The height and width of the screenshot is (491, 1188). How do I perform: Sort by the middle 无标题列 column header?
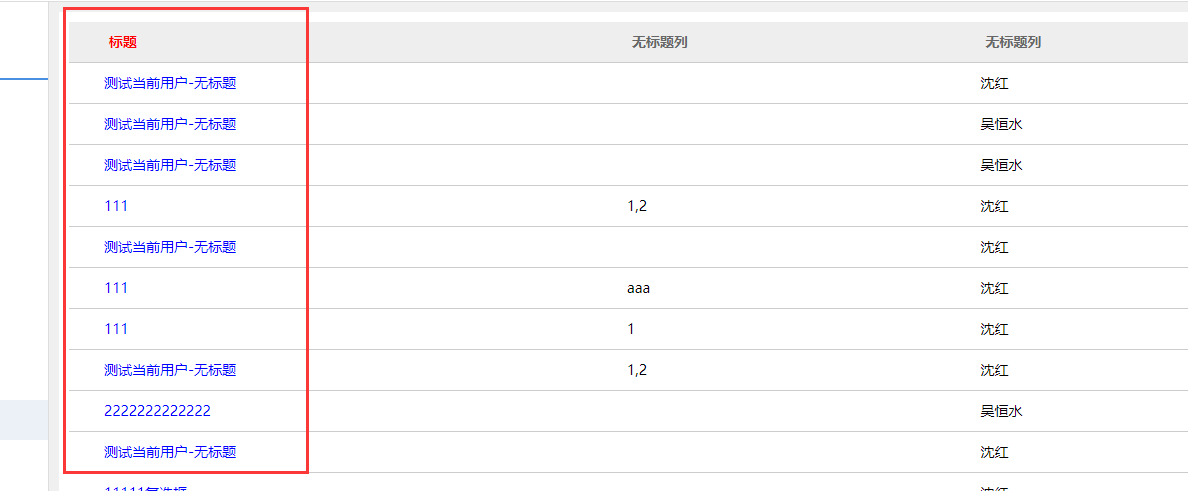[x=659, y=42]
